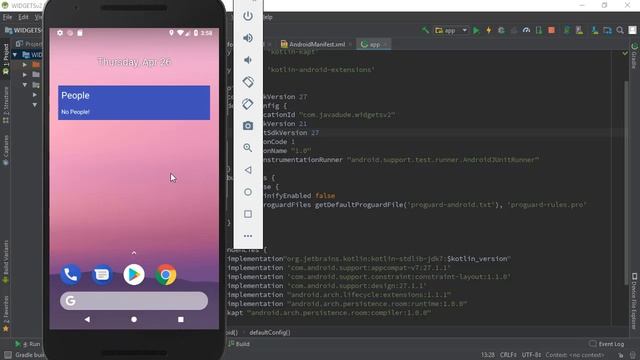
Task: Launch Play Store on emulator dock
Action: click(x=134, y=275)
